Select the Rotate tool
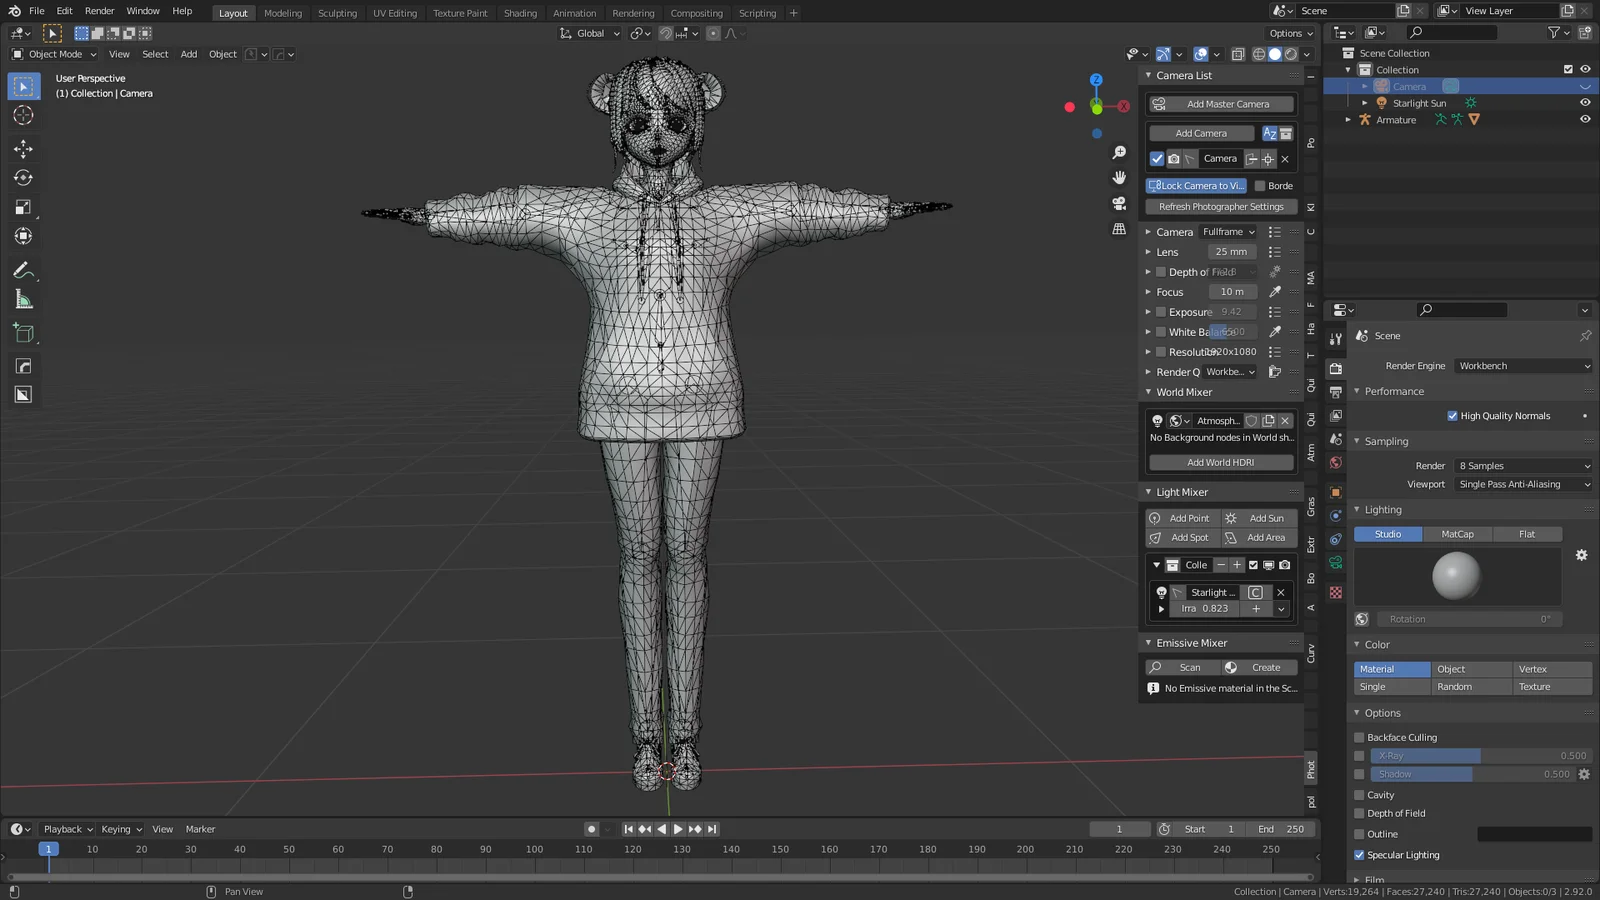This screenshot has height=900, width=1600. (24, 177)
